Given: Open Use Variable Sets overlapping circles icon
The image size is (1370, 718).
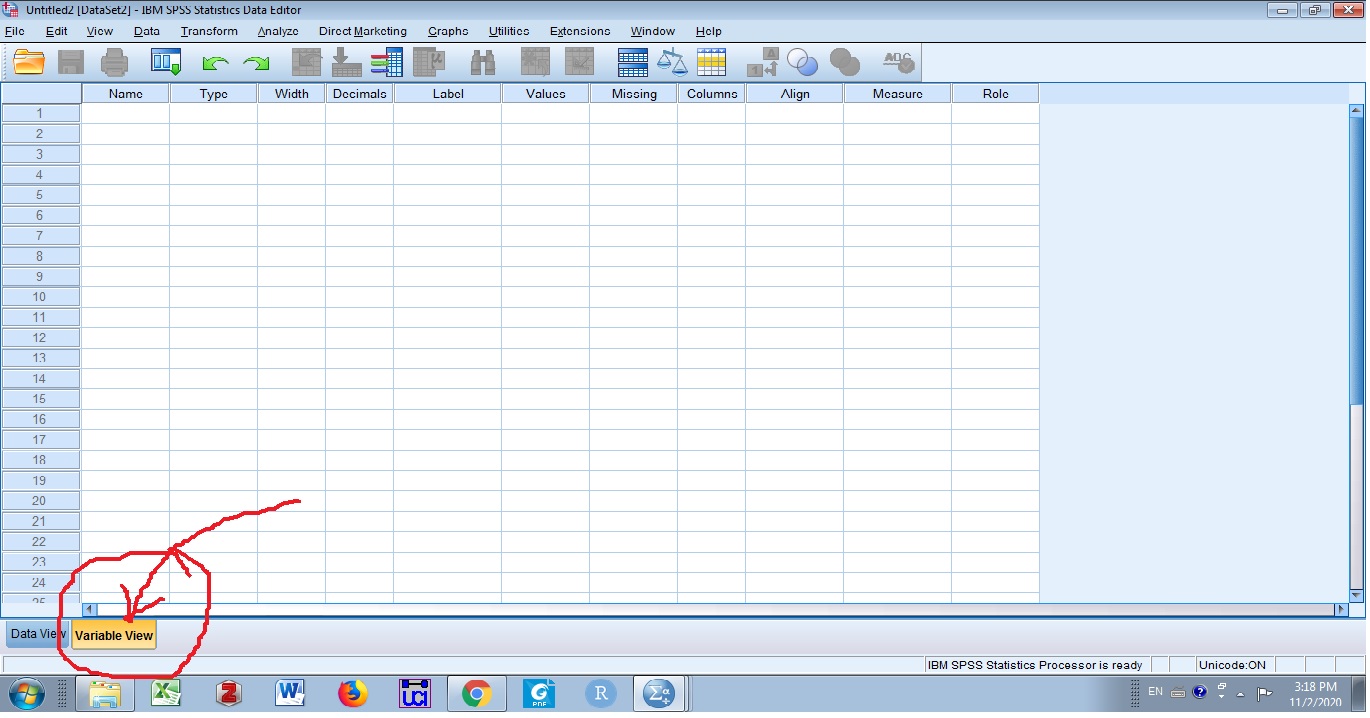Looking at the screenshot, I should (x=802, y=62).
